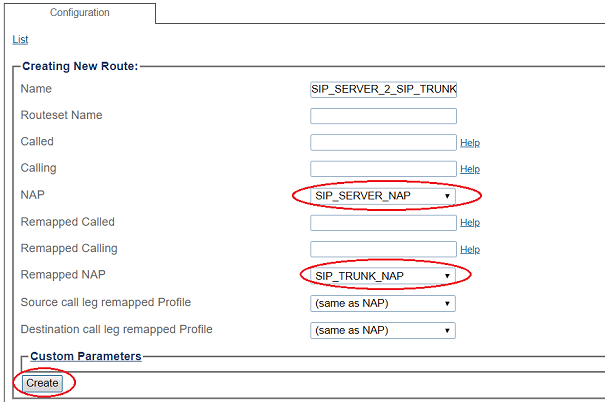Click the Remapped Called input field
Screen dimensions: 605x402
(383, 223)
